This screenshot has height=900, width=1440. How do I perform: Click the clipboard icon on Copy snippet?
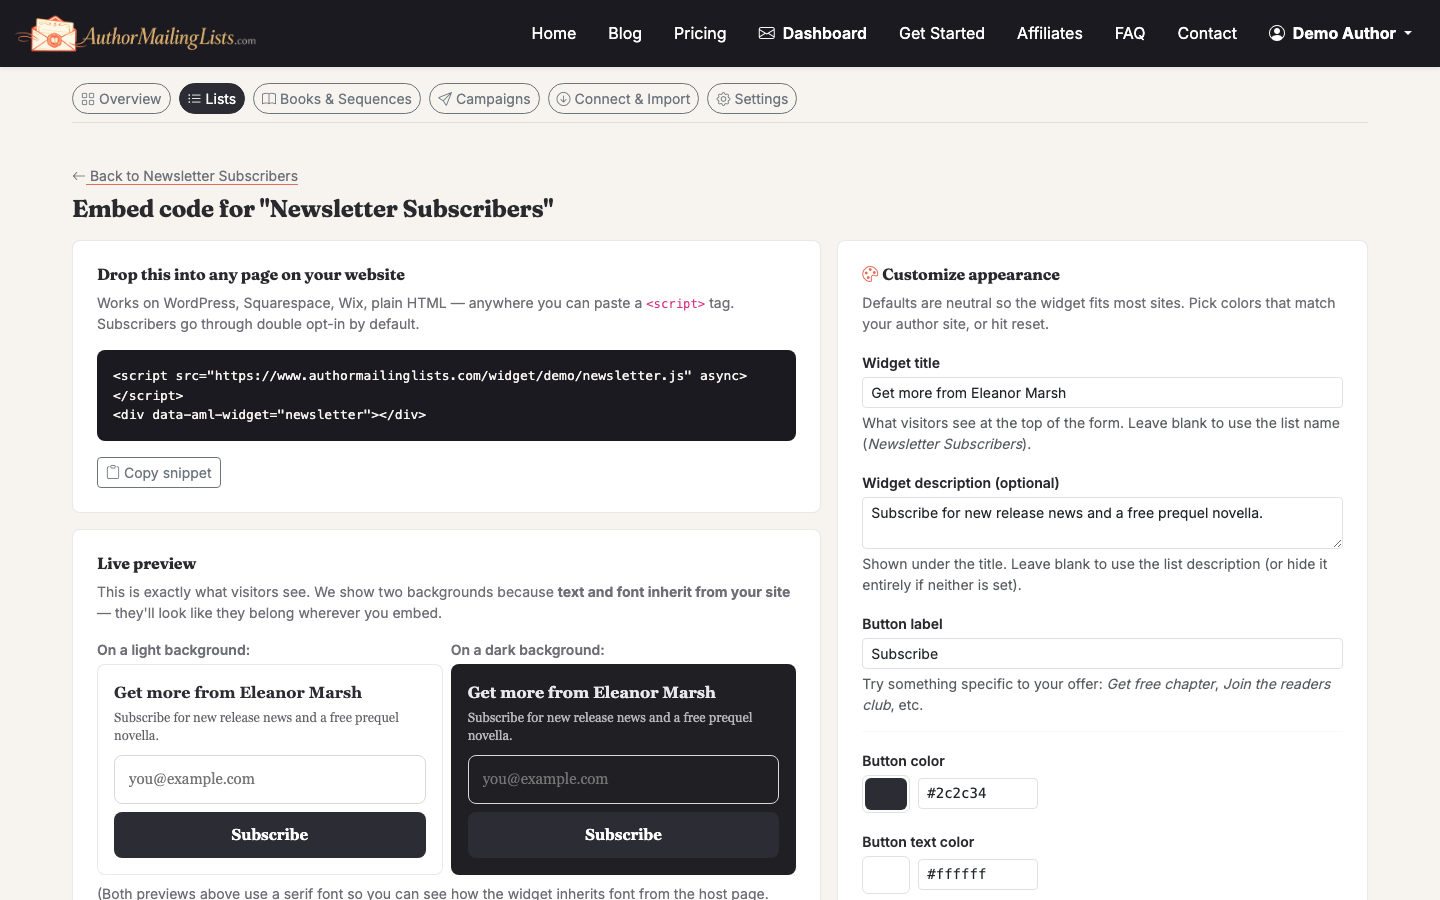tap(113, 472)
